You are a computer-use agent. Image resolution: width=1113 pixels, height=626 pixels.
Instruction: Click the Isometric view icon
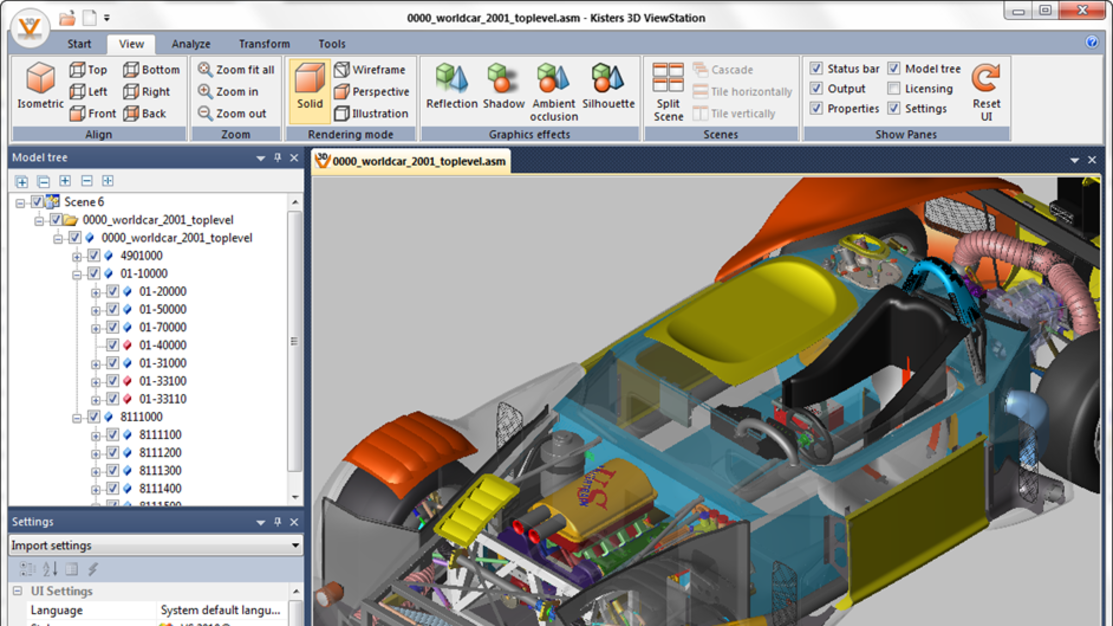tap(40, 85)
